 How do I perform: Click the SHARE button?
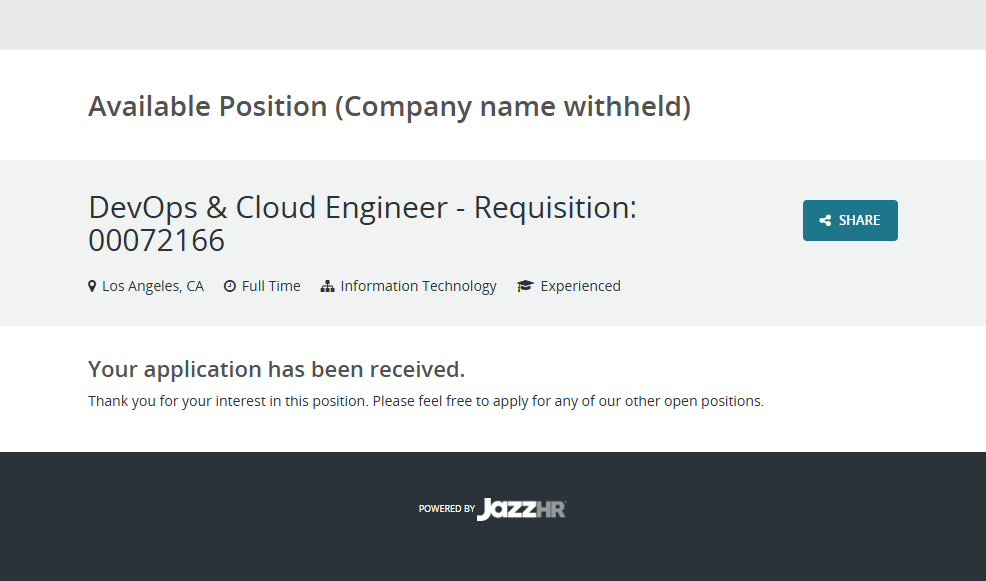(x=850, y=220)
